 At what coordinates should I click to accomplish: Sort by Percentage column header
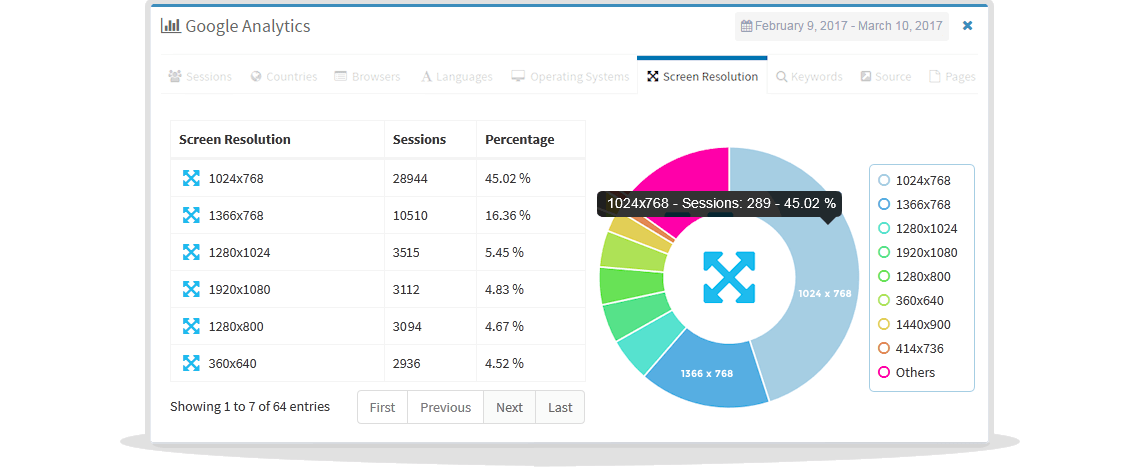531,140
